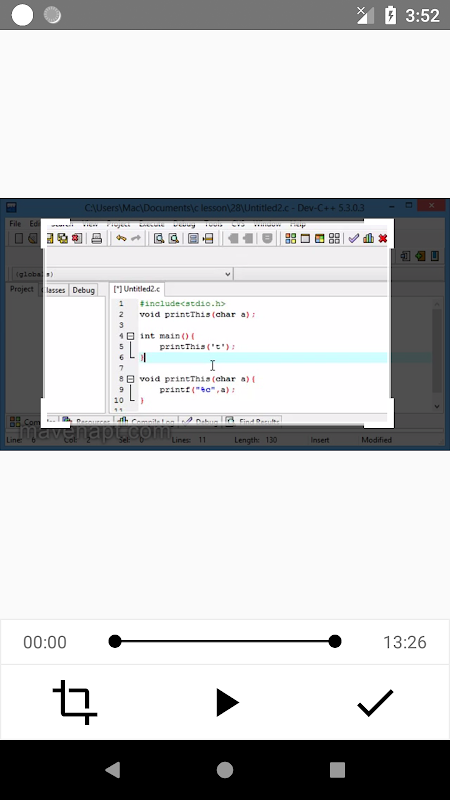Tap the Android back navigation button
450x800 pixels.
(112, 770)
